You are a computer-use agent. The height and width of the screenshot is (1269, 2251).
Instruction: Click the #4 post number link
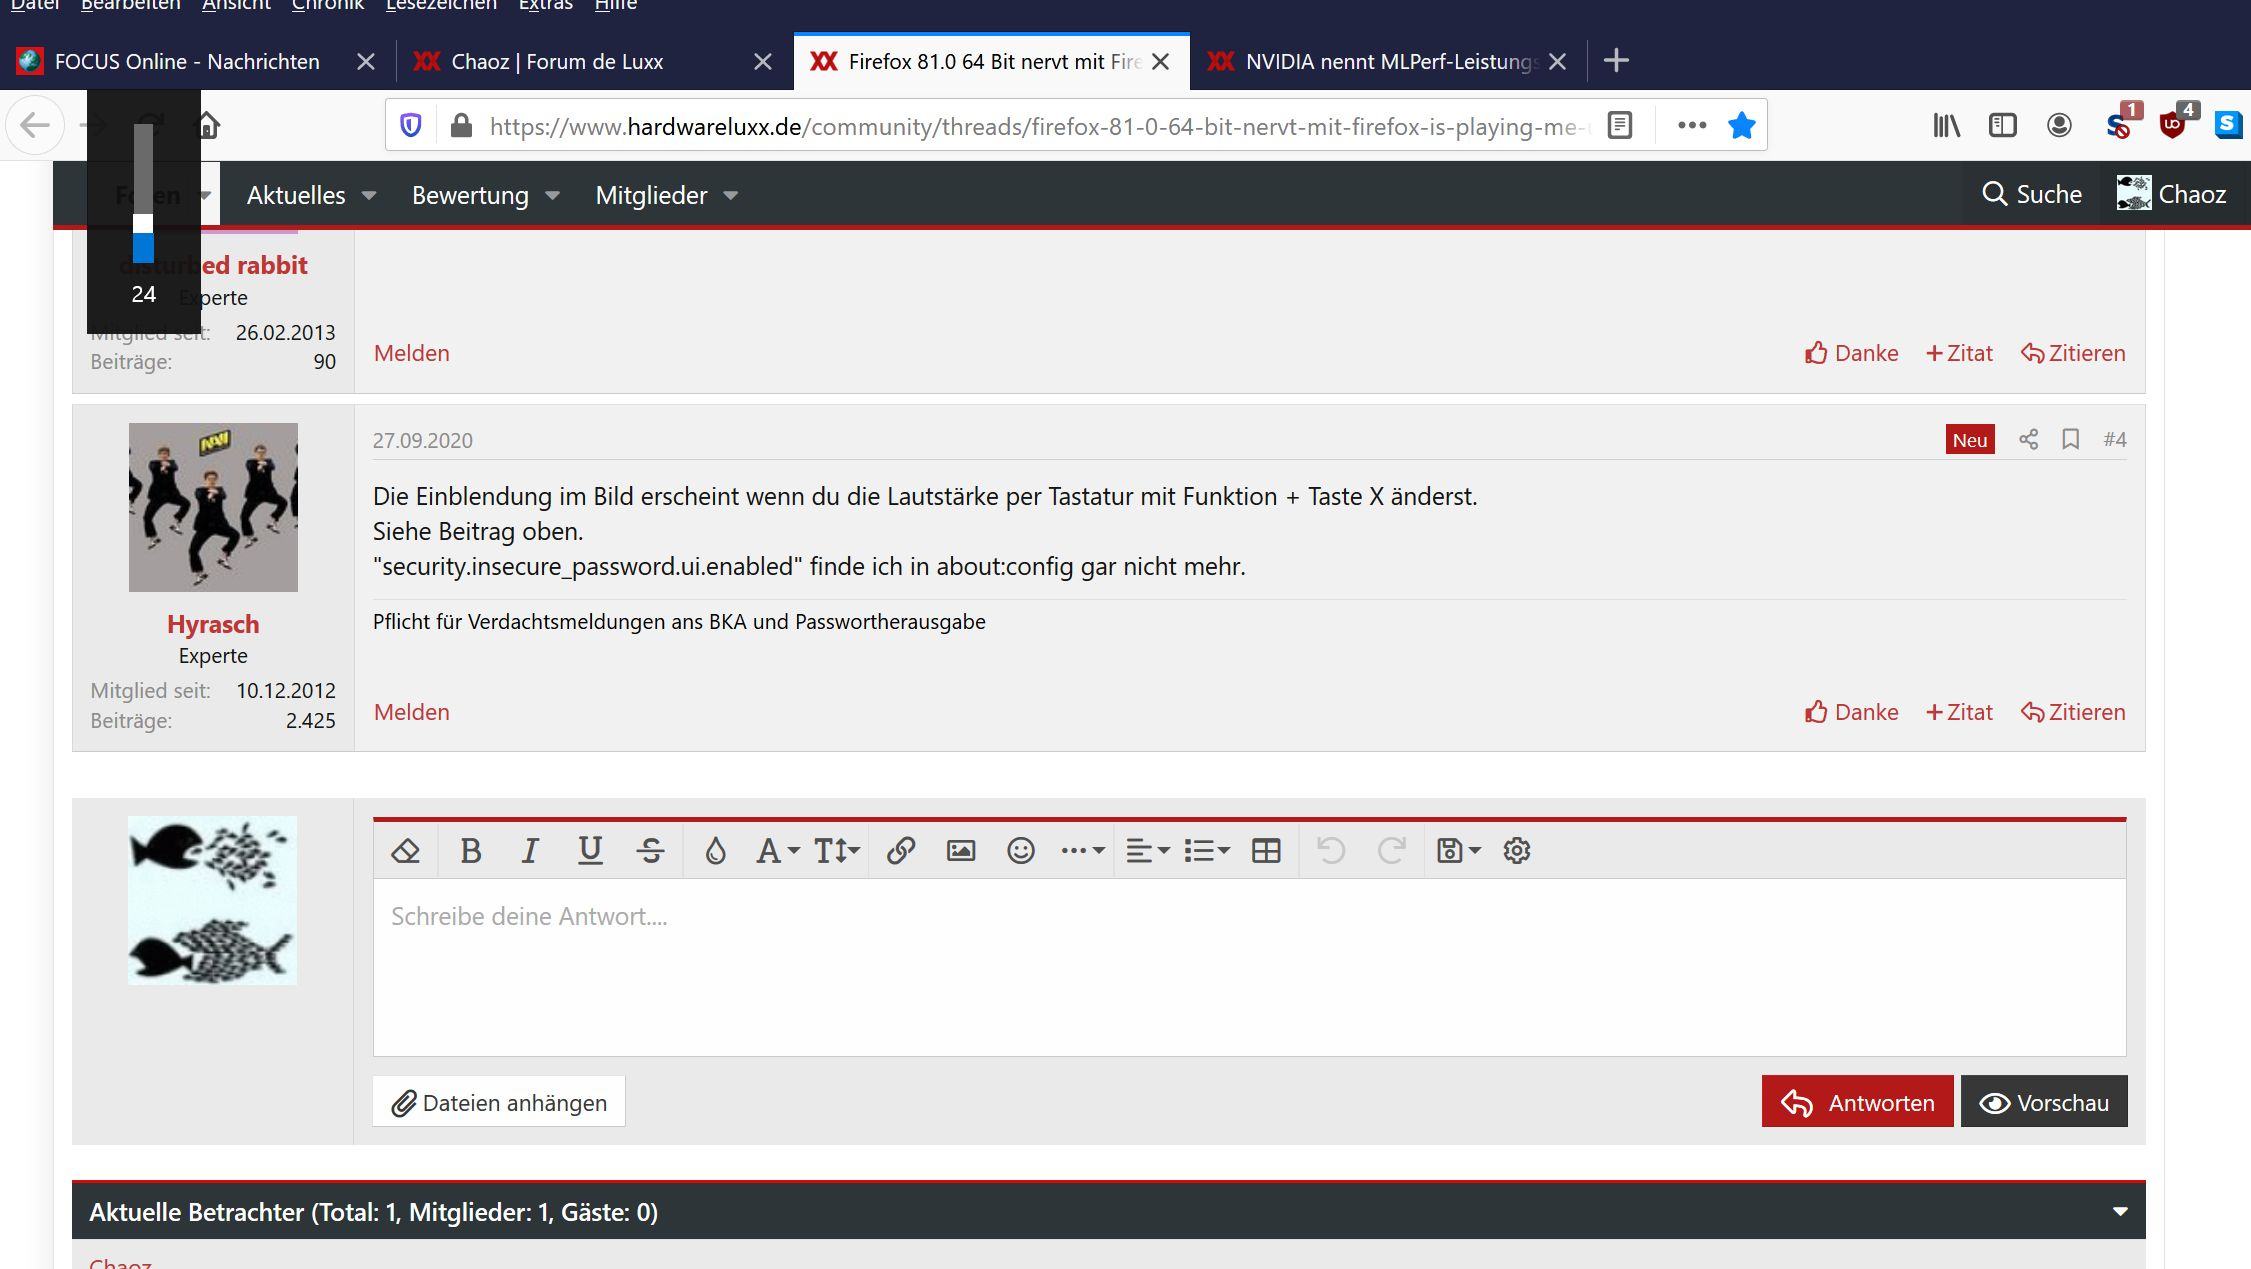pyautogui.click(x=2114, y=440)
